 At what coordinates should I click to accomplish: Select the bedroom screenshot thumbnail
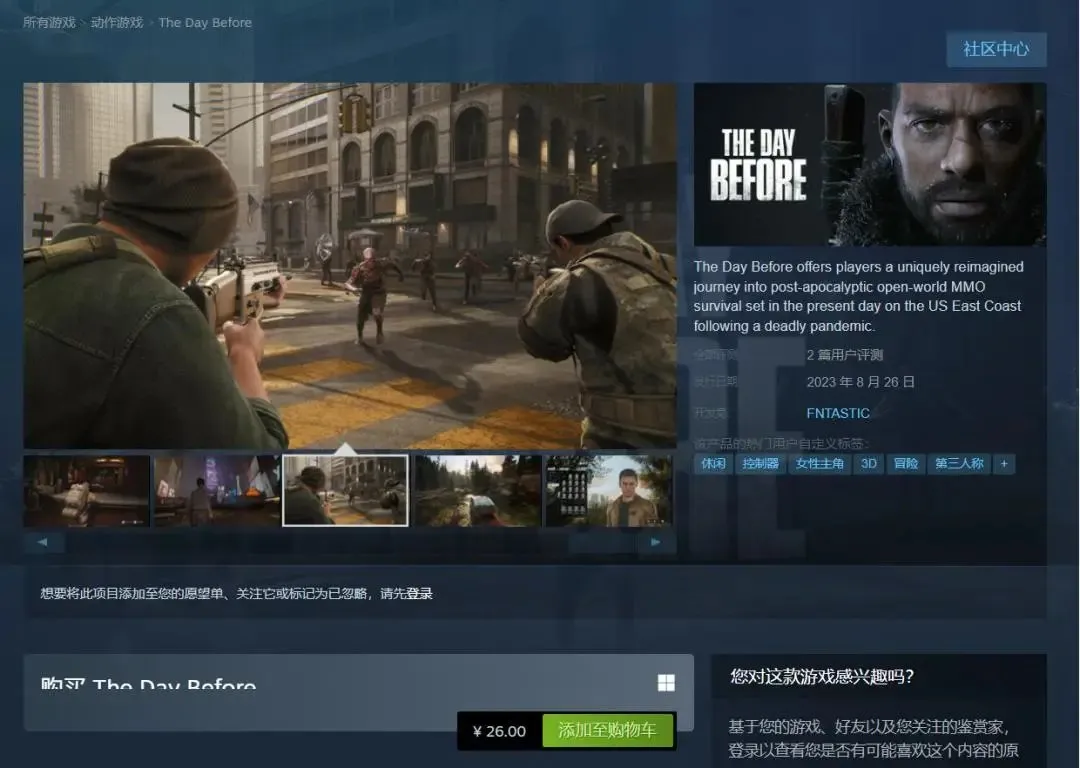tap(87, 490)
